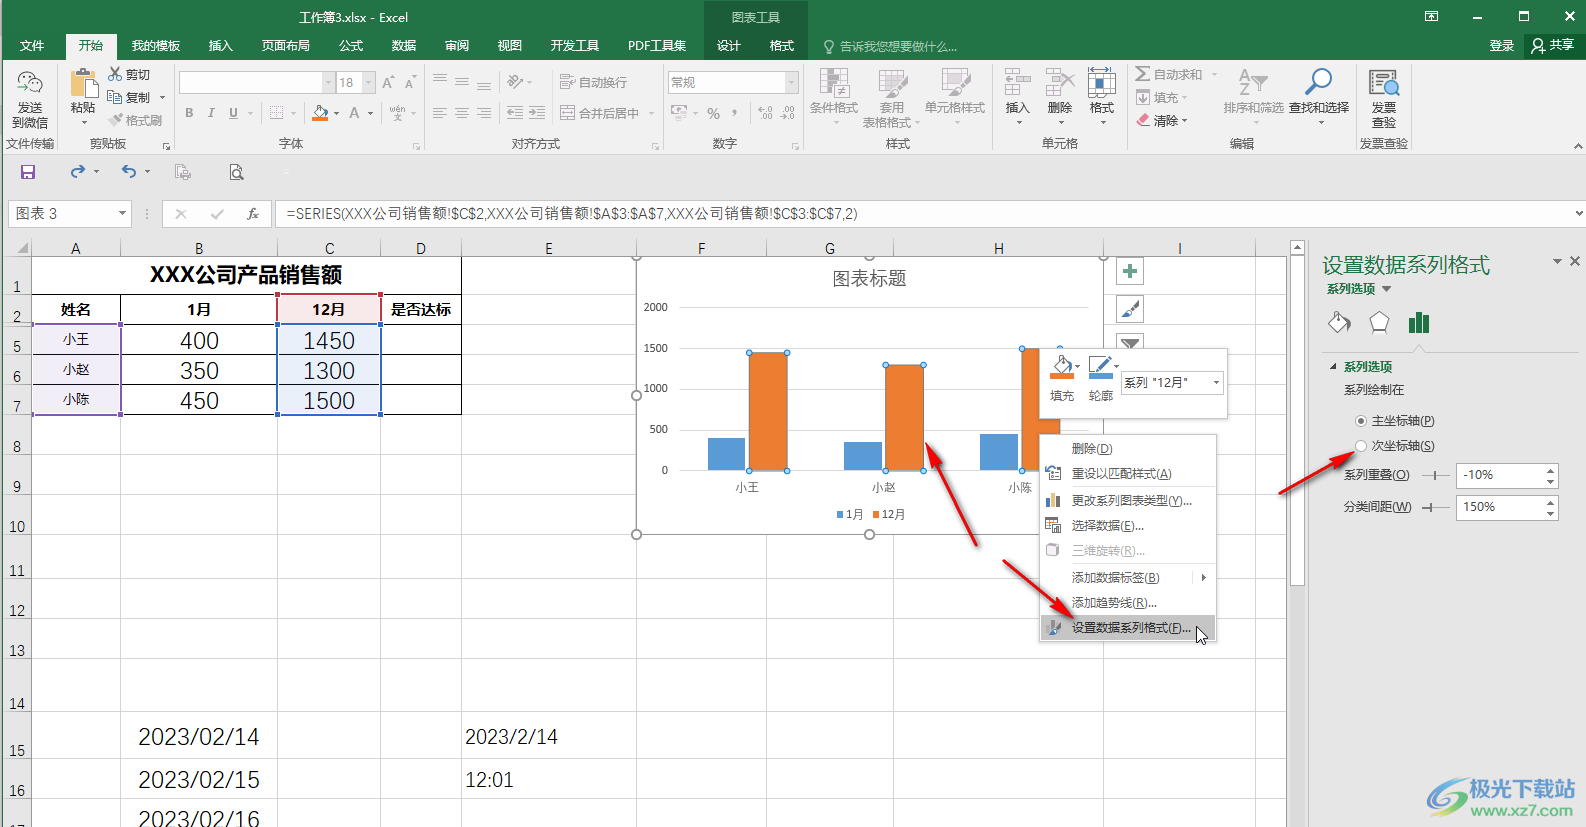Click the Insert Function fx icon
Viewport: 1586px width, 827px height.
tap(253, 213)
